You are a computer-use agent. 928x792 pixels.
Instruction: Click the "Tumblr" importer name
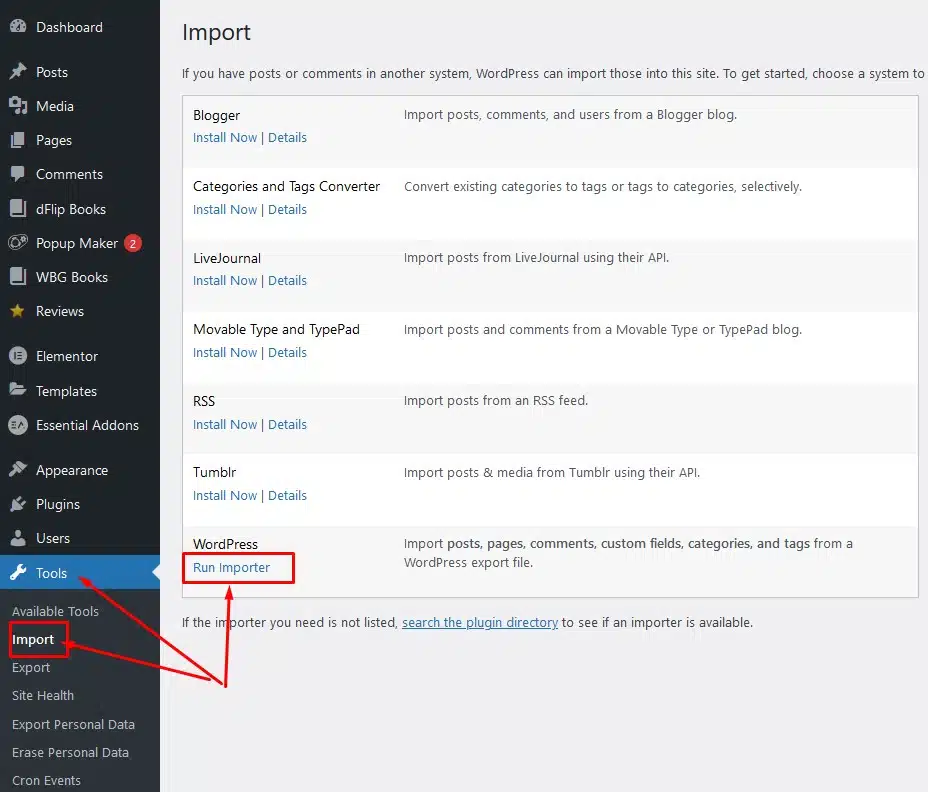pyautogui.click(x=214, y=472)
